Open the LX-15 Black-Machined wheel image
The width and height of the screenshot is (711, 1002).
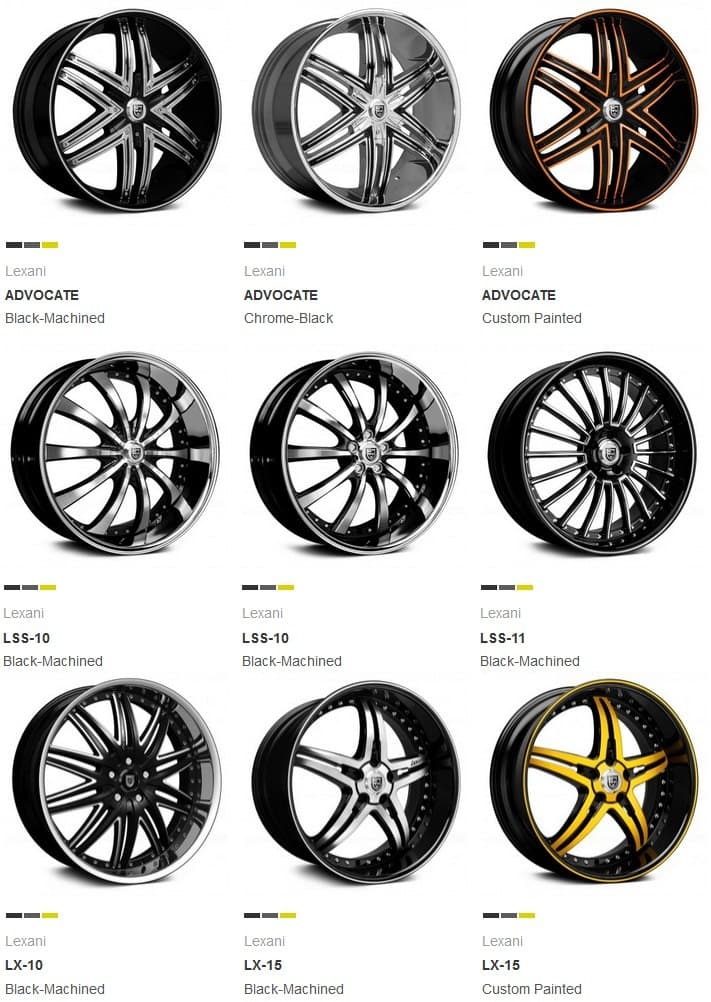(x=356, y=781)
